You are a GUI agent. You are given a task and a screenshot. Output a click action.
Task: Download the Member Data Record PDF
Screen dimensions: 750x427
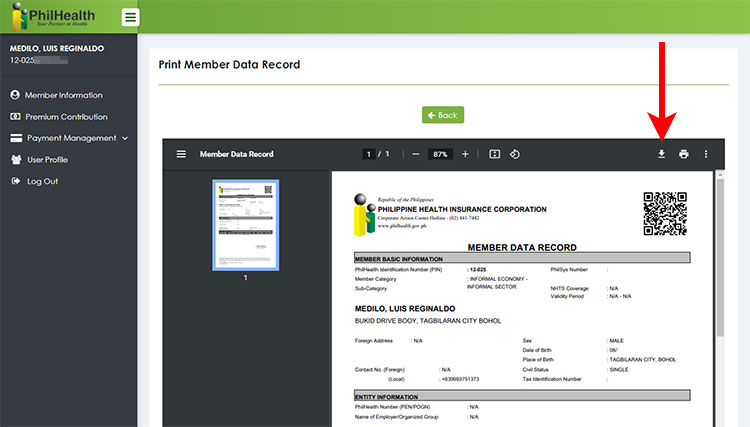(x=662, y=154)
